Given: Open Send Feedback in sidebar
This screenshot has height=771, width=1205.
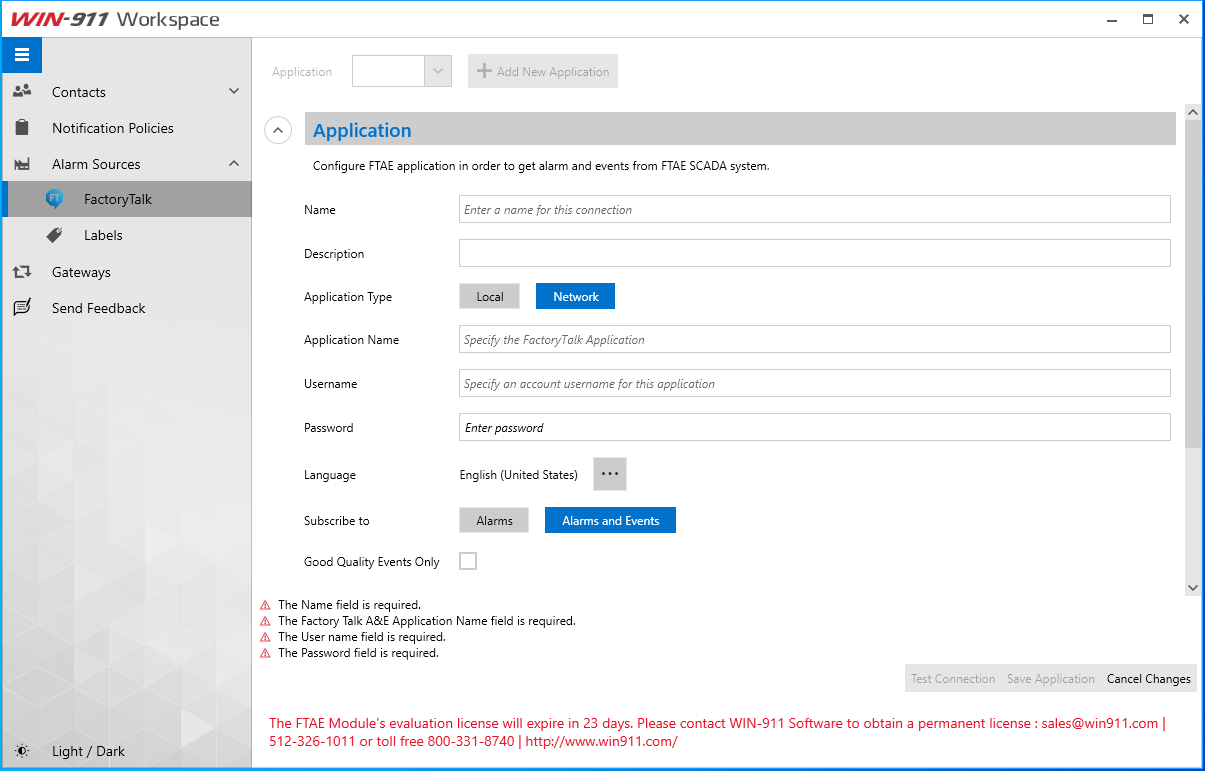Looking at the screenshot, I should (126, 308).
